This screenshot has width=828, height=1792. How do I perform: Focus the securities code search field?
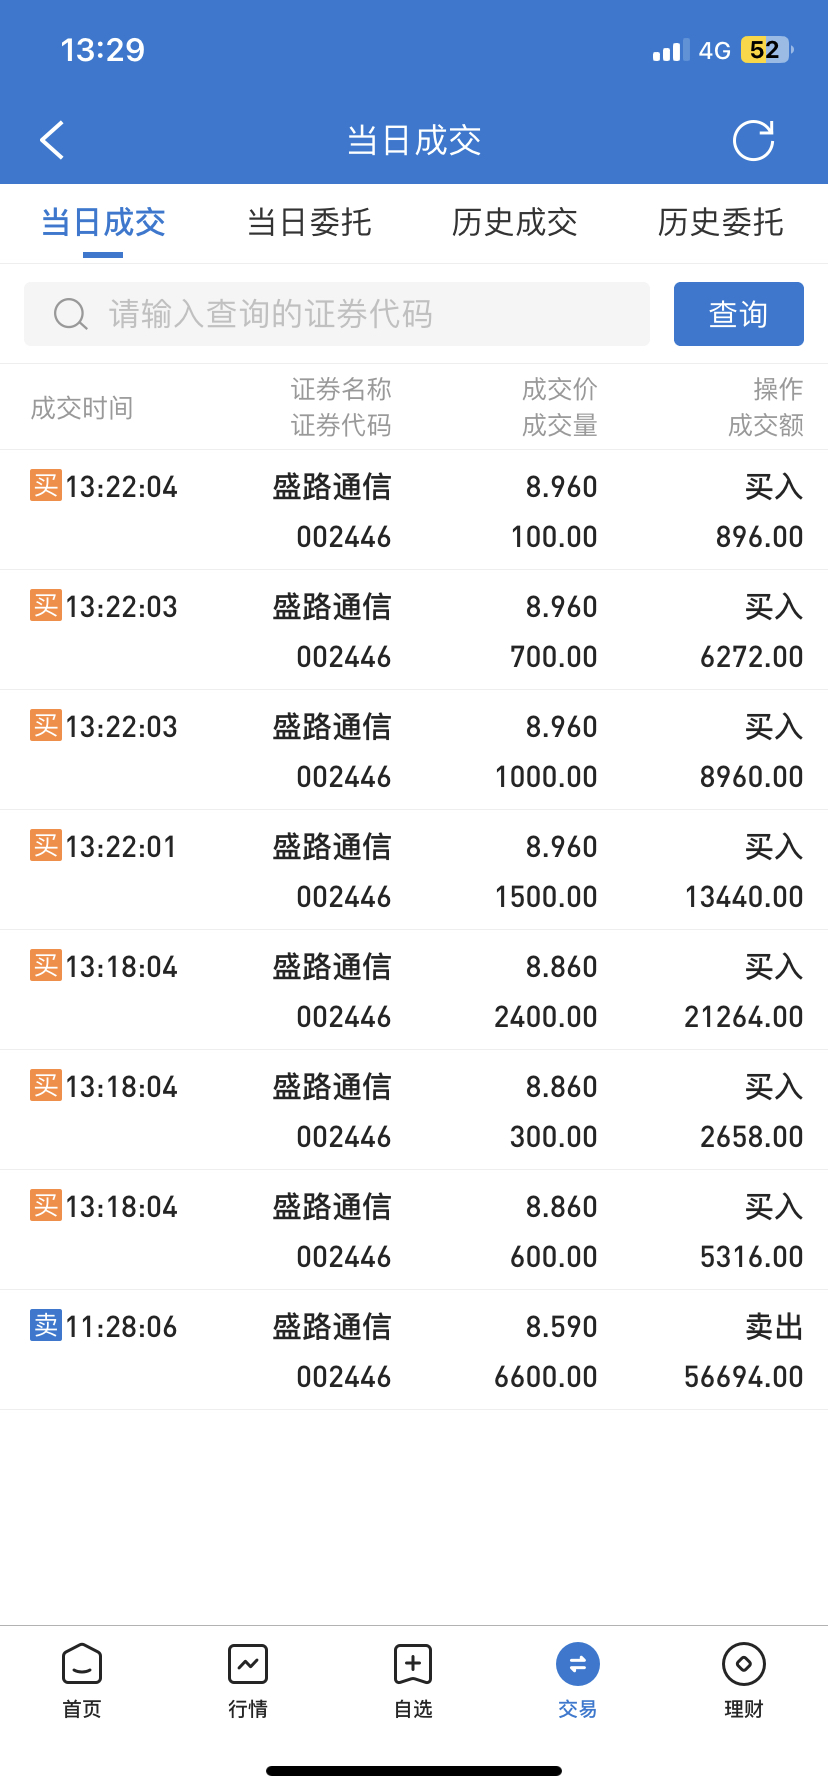pos(337,314)
